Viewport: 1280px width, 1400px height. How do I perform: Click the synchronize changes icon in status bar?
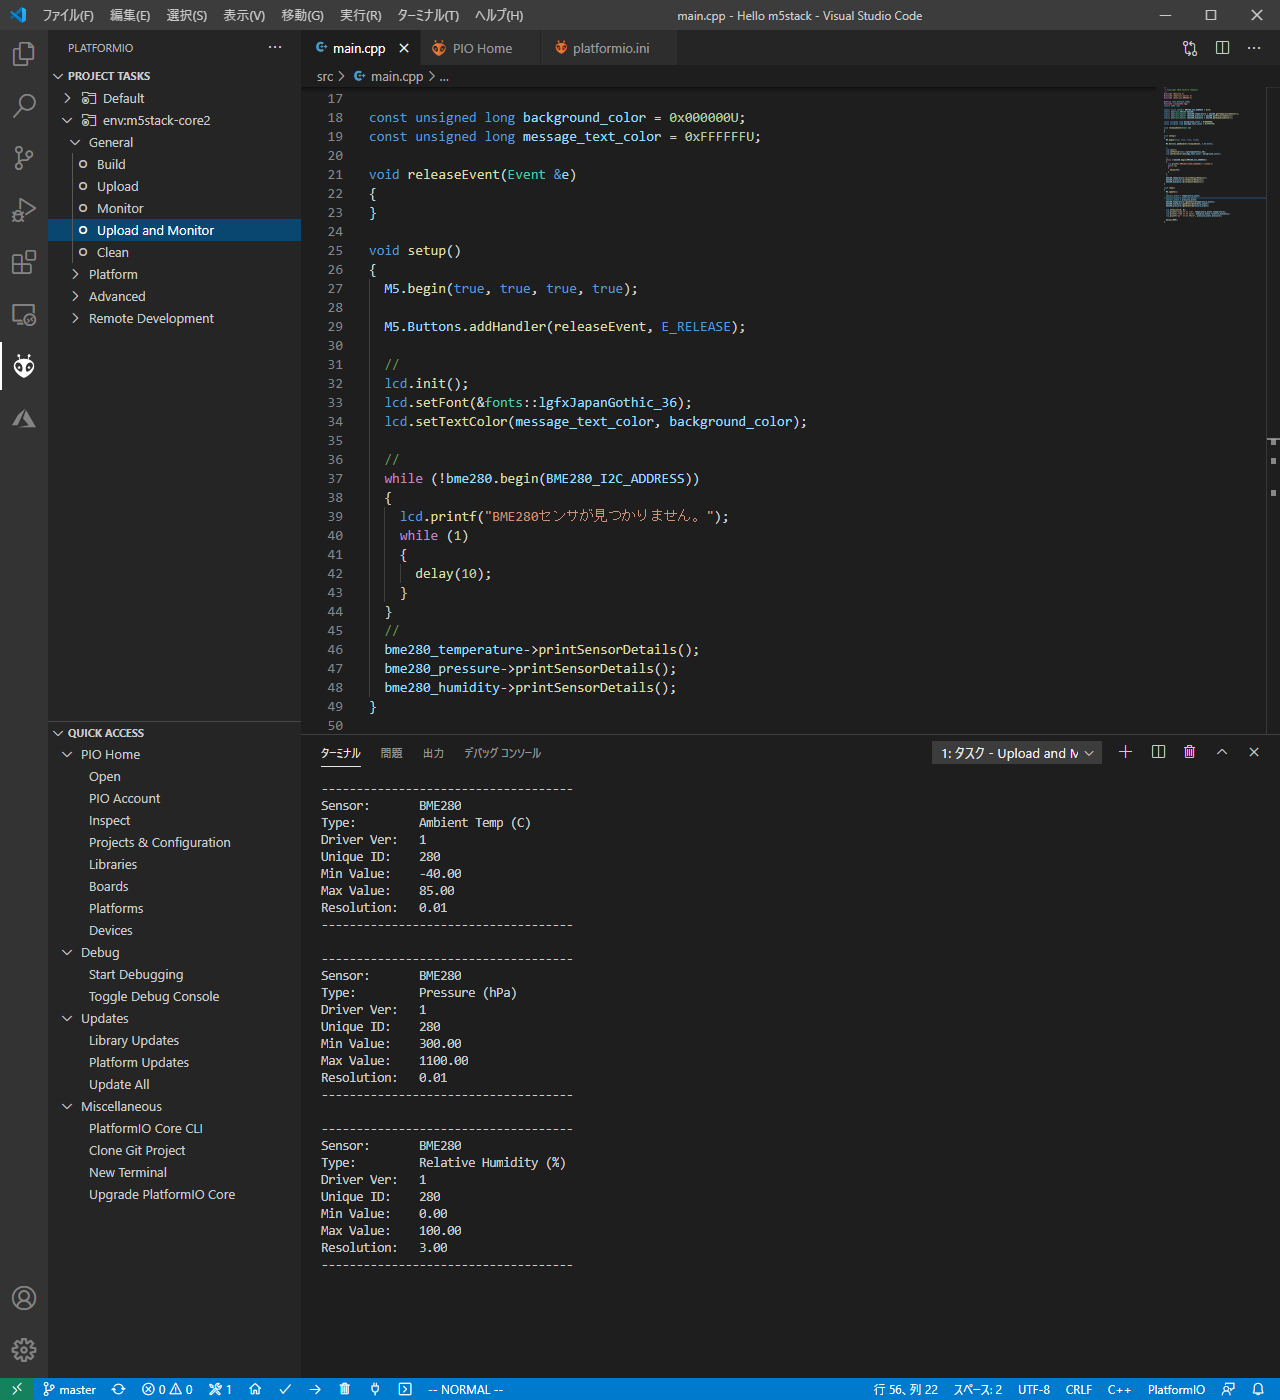point(119,1389)
